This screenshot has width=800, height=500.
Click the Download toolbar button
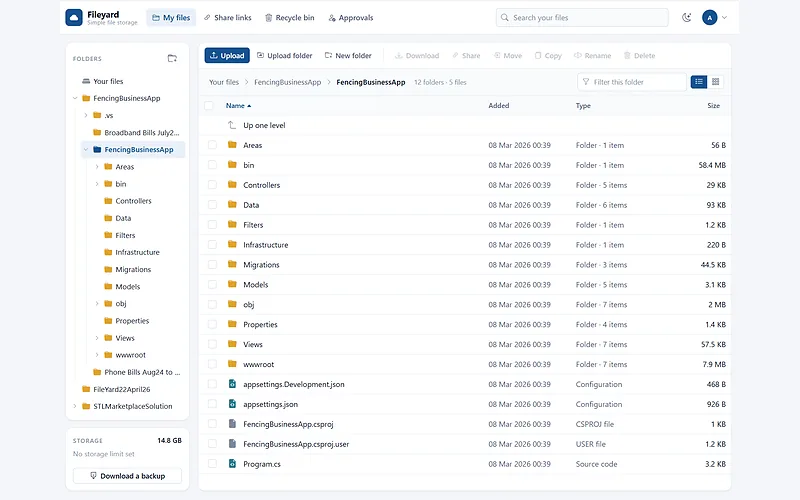point(417,56)
